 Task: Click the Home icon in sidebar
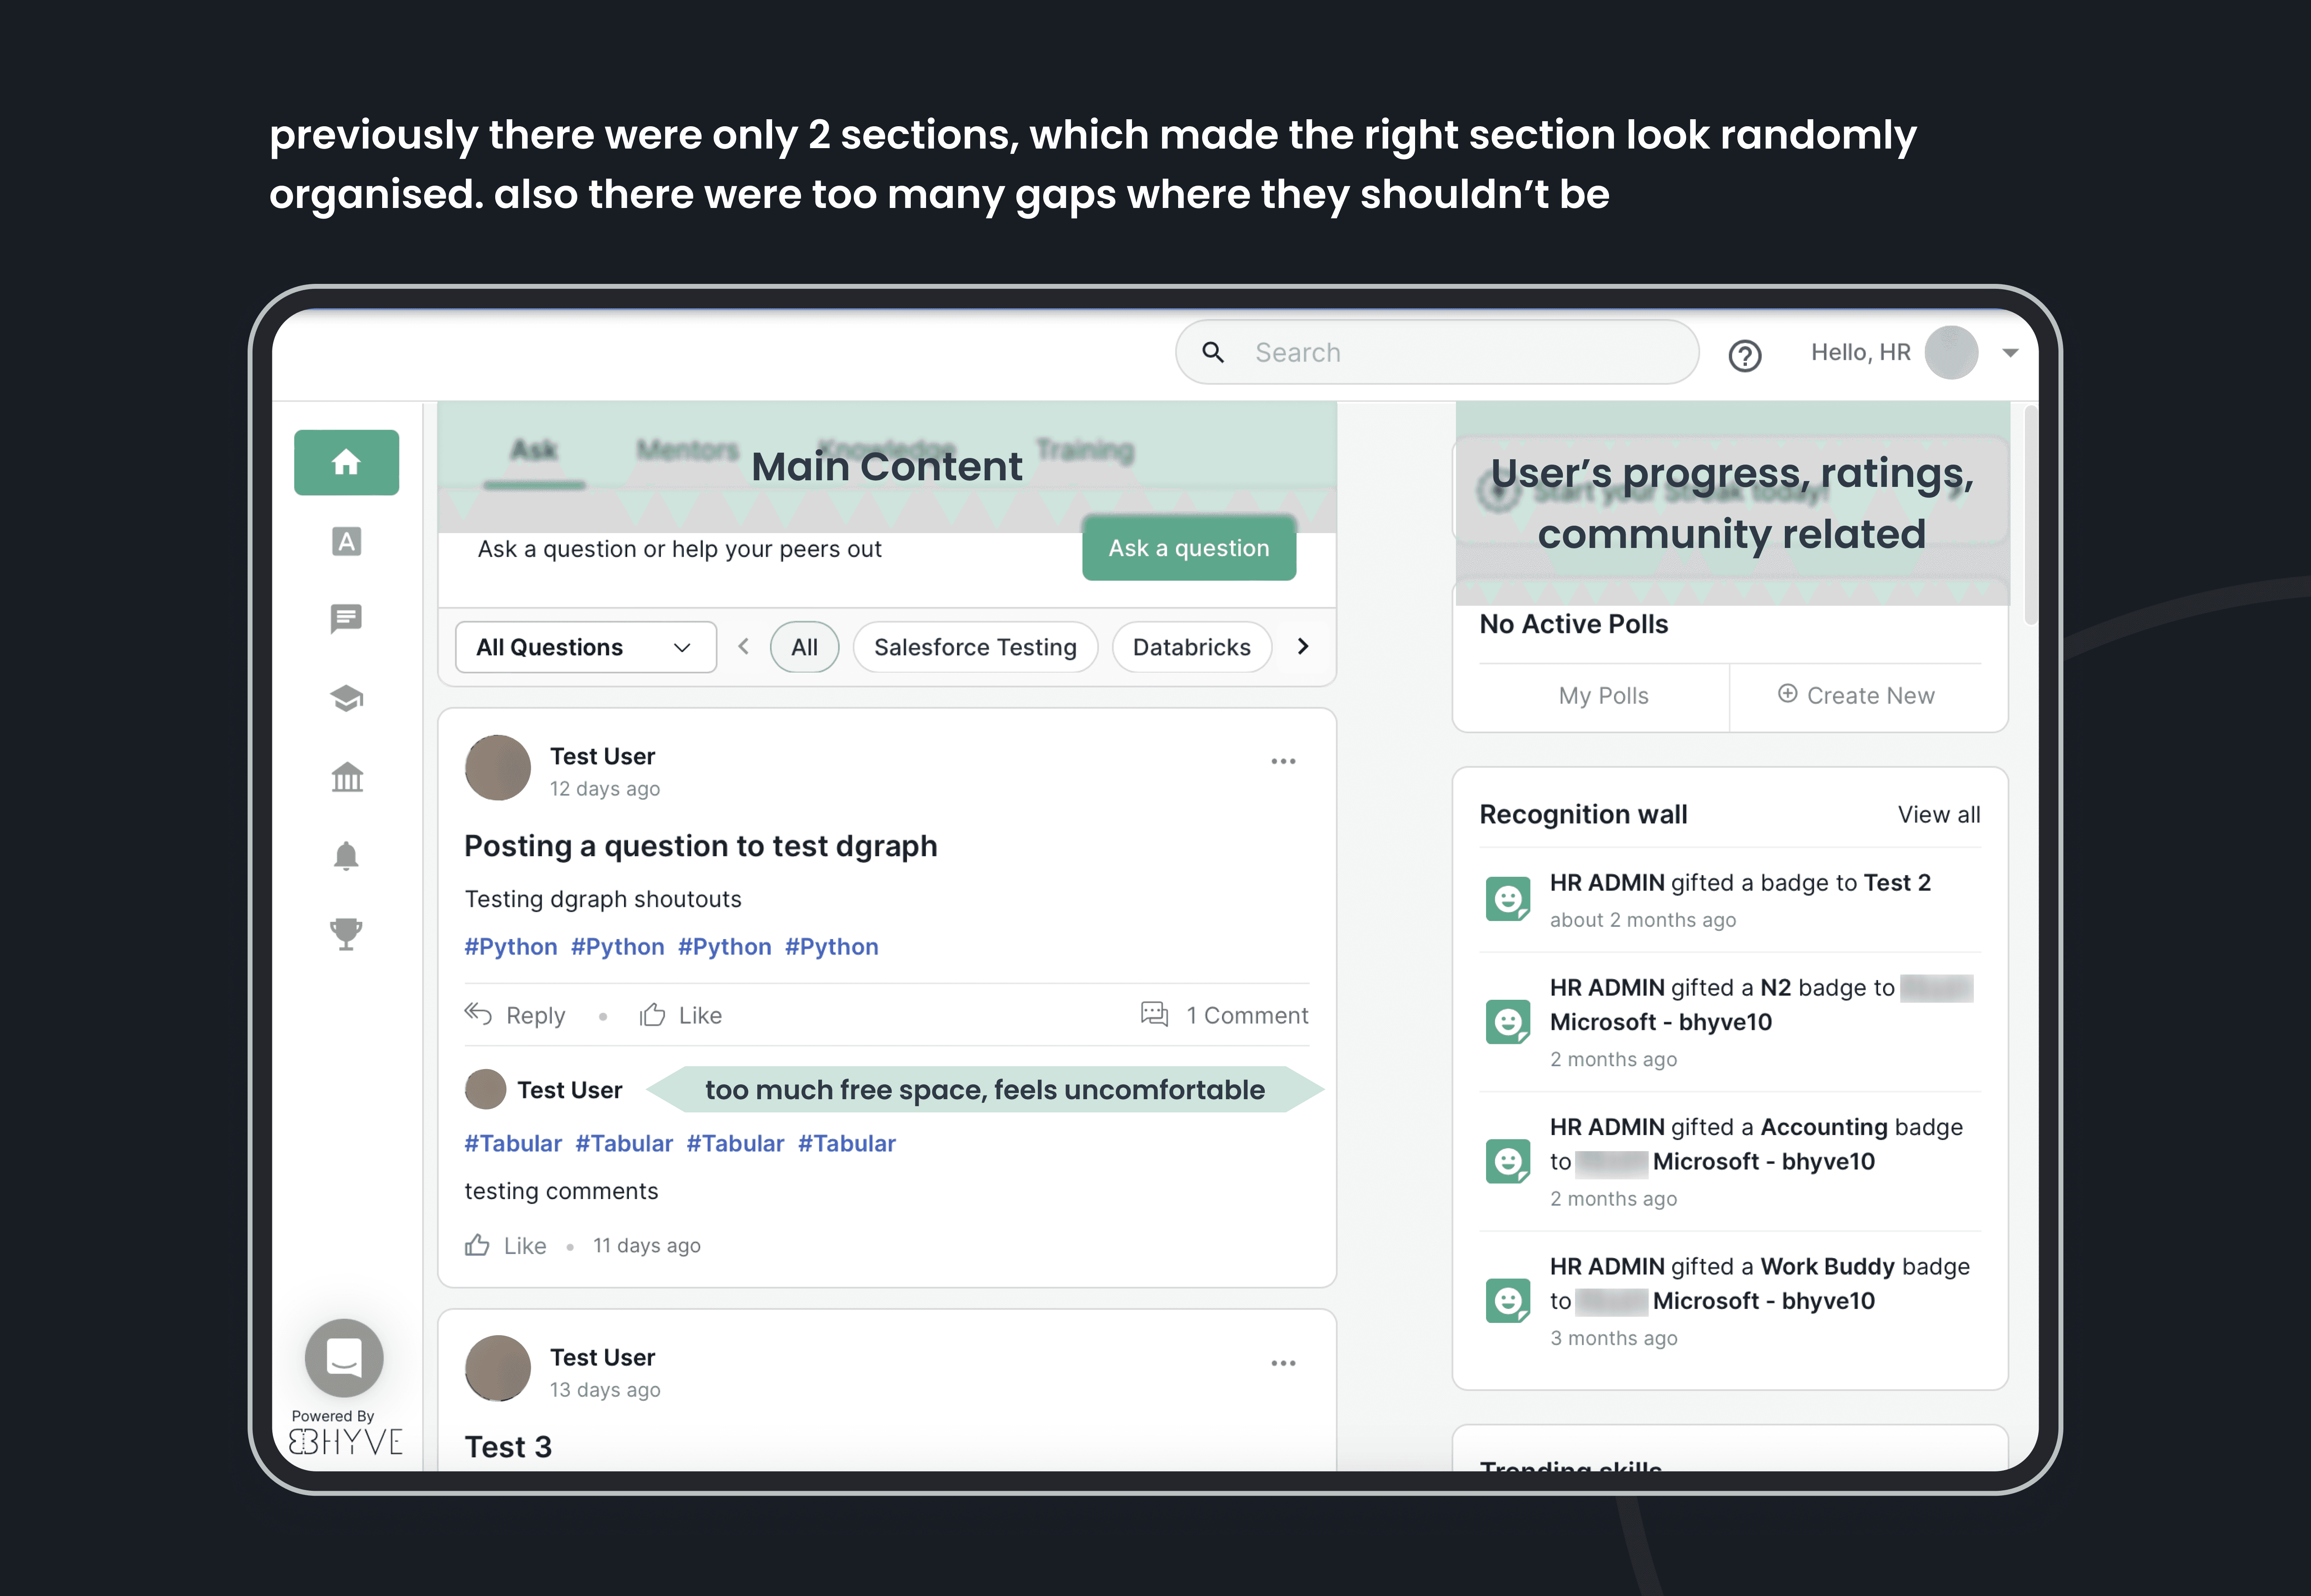tap(346, 462)
